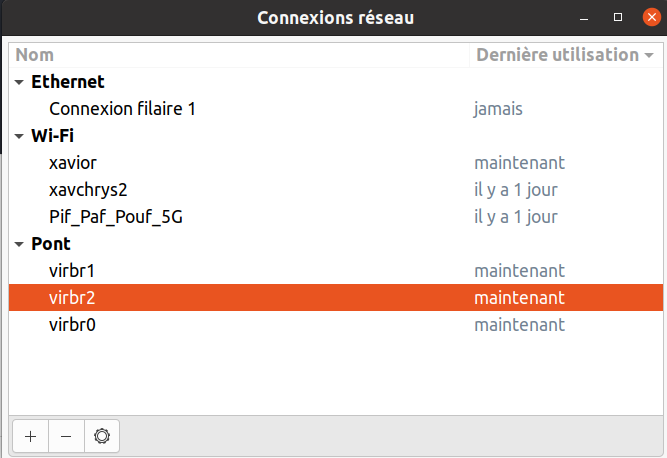Image resolution: width=667 pixels, height=458 pixels.
Task: Collapse the Pont group
Action: [19, 244]
